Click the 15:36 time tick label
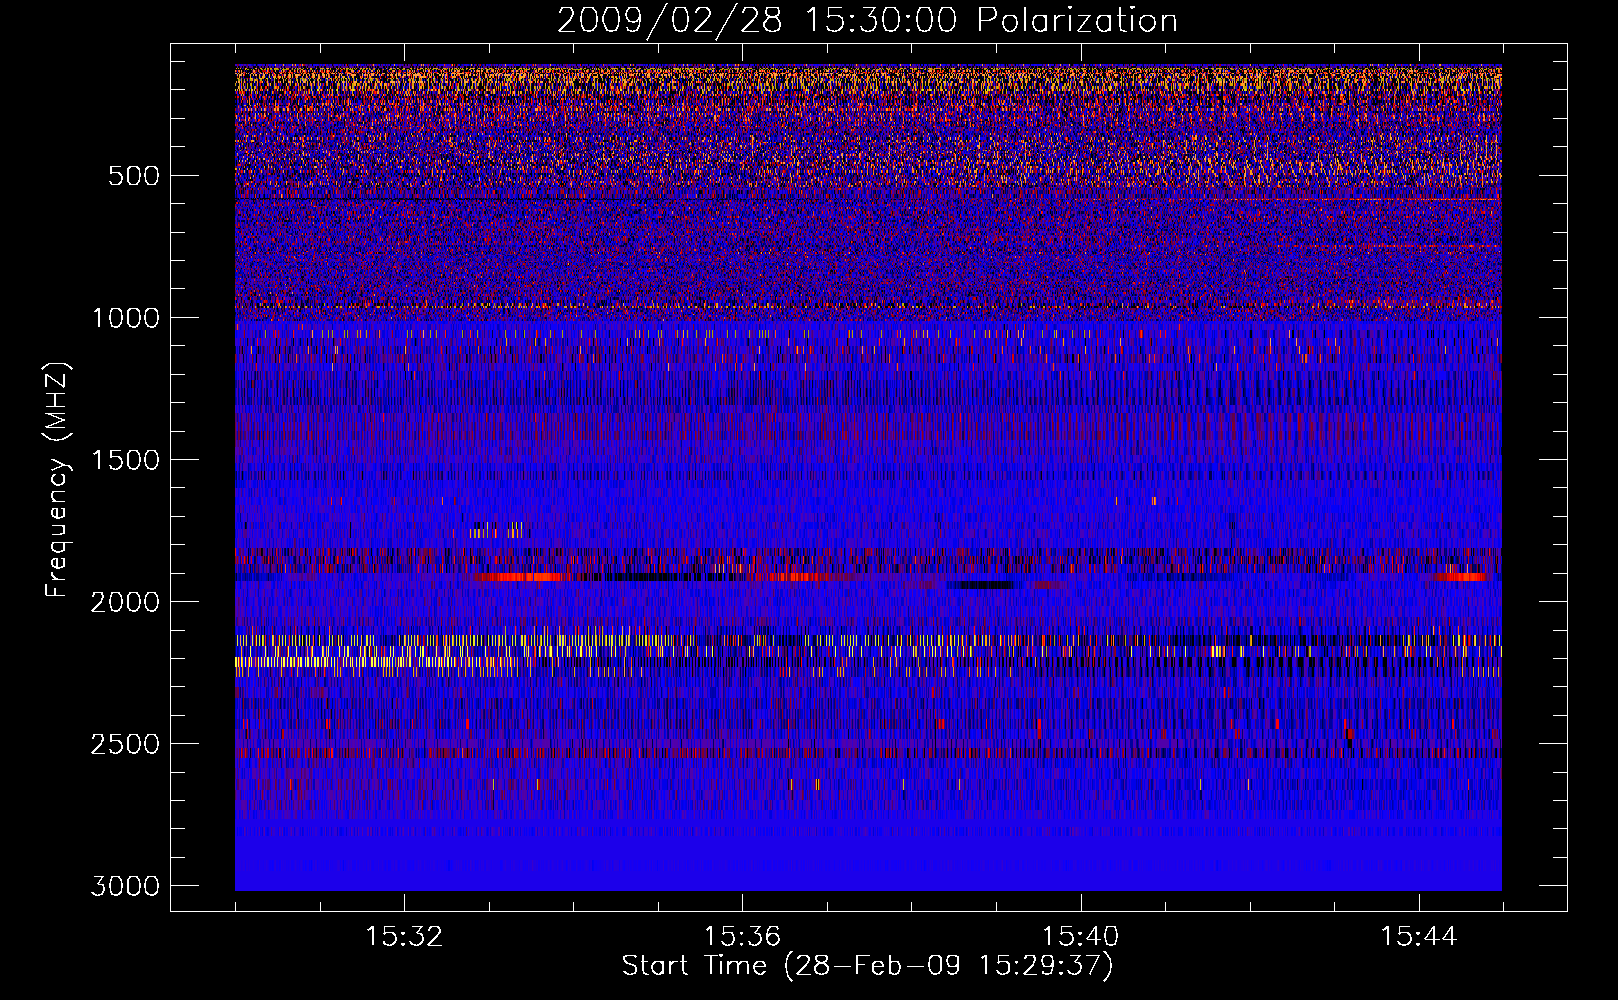Viewport: 1618px width, 1000px height. click(x=742, y=937)
